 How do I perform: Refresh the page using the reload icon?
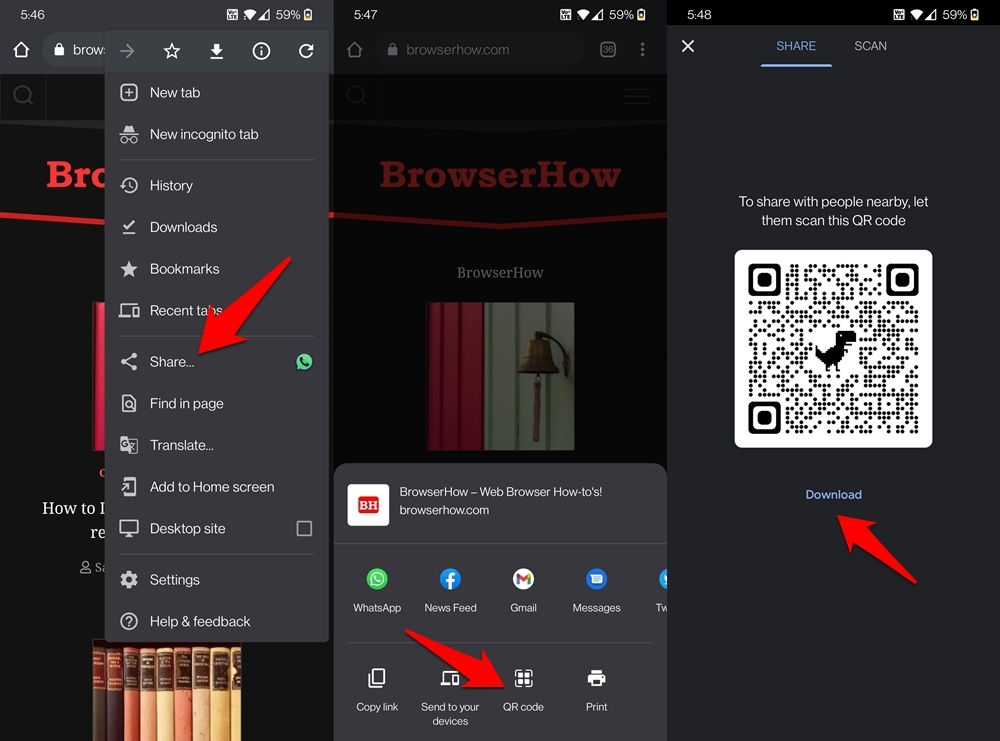click(306, 49)
